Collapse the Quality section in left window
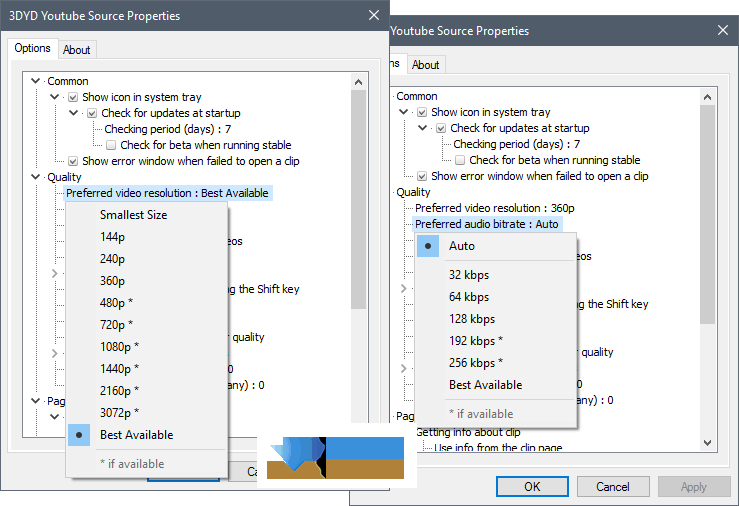The width and height of the screenshot is (739, 506). click(x=35, y=177)
